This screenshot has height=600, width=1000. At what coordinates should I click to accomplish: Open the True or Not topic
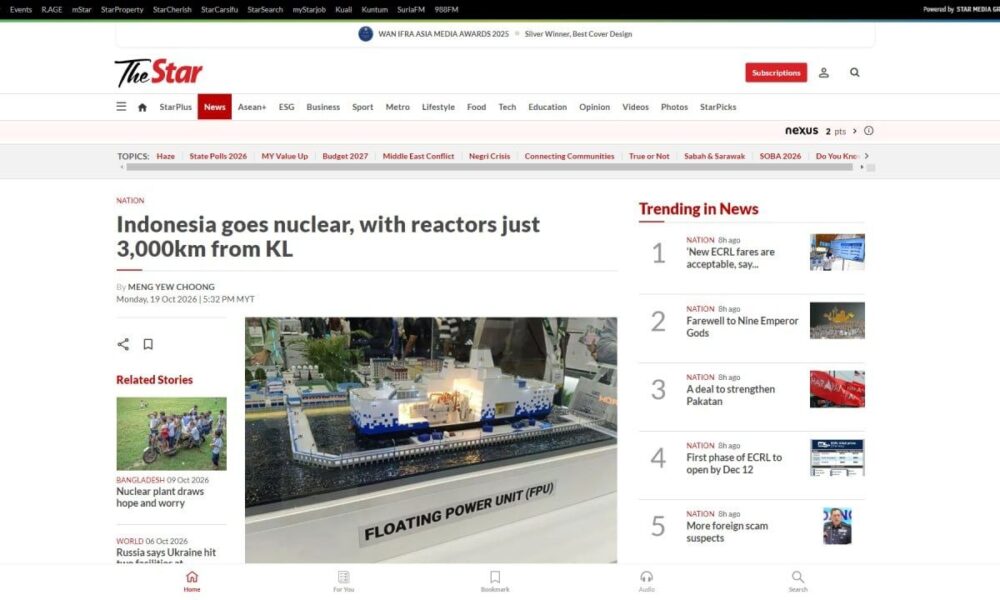[649, 156]
